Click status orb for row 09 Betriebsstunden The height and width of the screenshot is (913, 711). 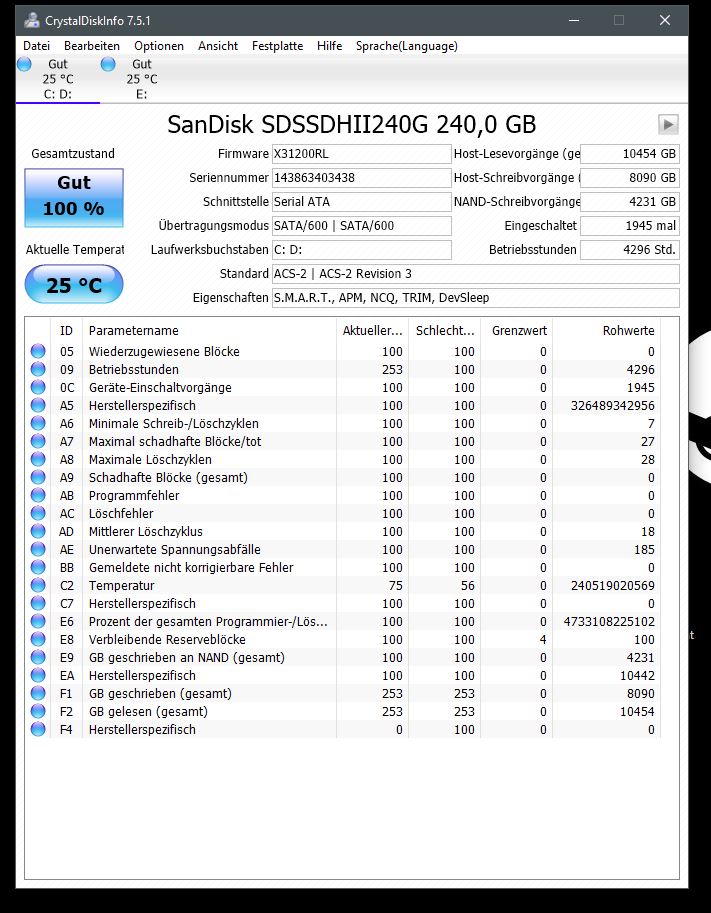[x=38, y=369]
